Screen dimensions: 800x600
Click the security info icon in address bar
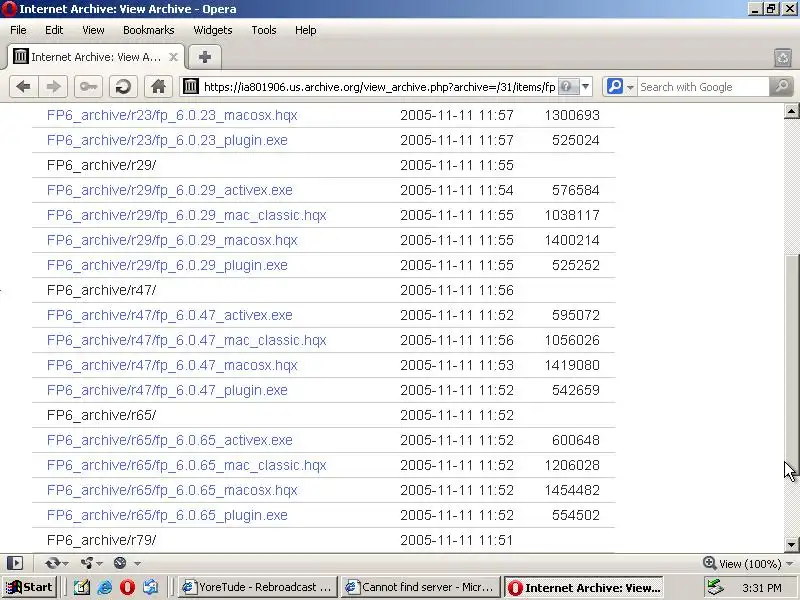pos(568,87)
